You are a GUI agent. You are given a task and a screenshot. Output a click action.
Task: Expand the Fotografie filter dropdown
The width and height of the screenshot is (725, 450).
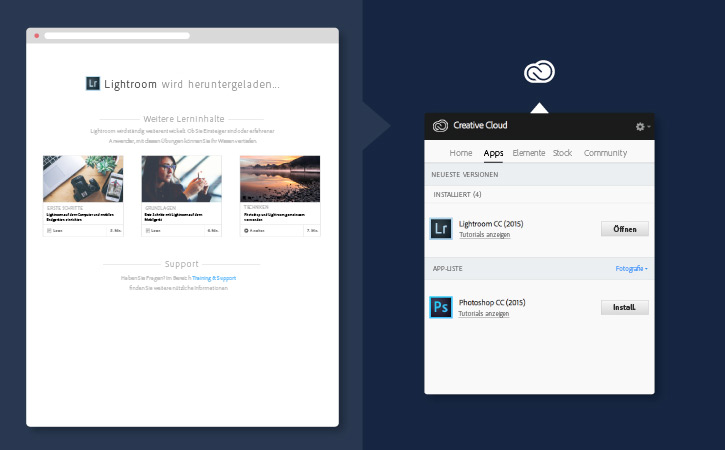click(x=631, y=268)
